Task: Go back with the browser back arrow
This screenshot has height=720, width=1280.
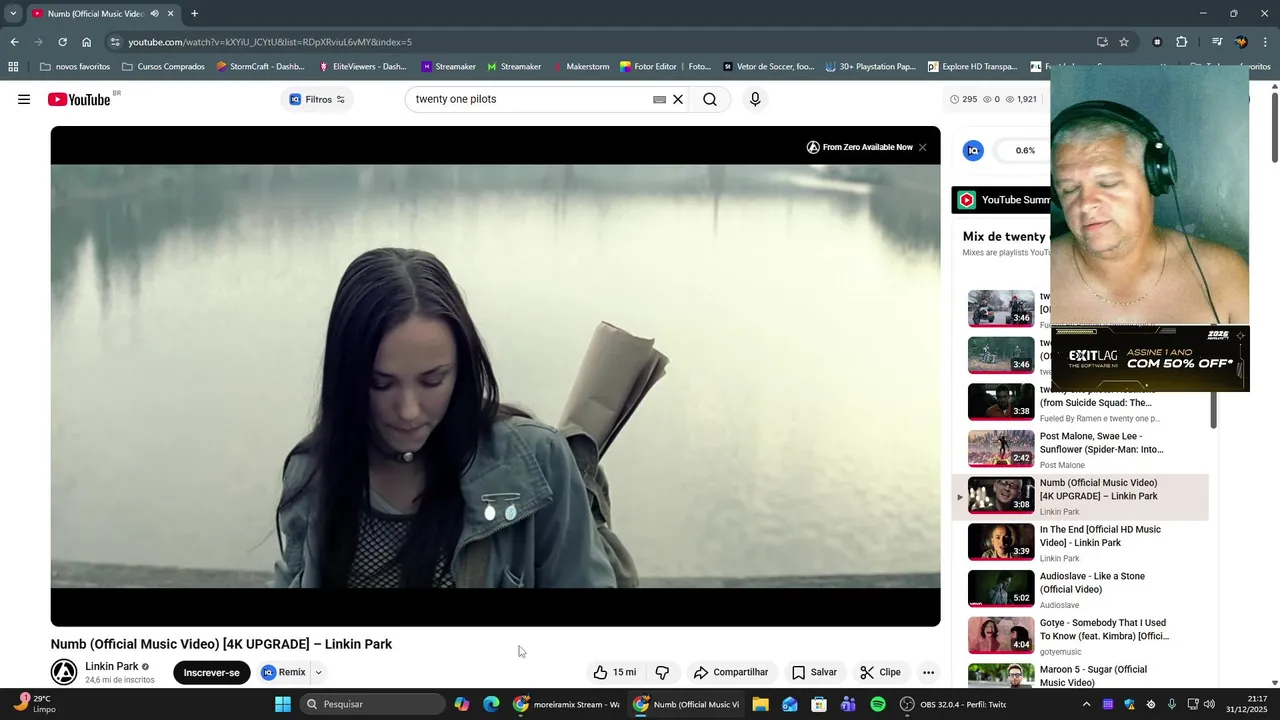Action: (x=14, y=42)
